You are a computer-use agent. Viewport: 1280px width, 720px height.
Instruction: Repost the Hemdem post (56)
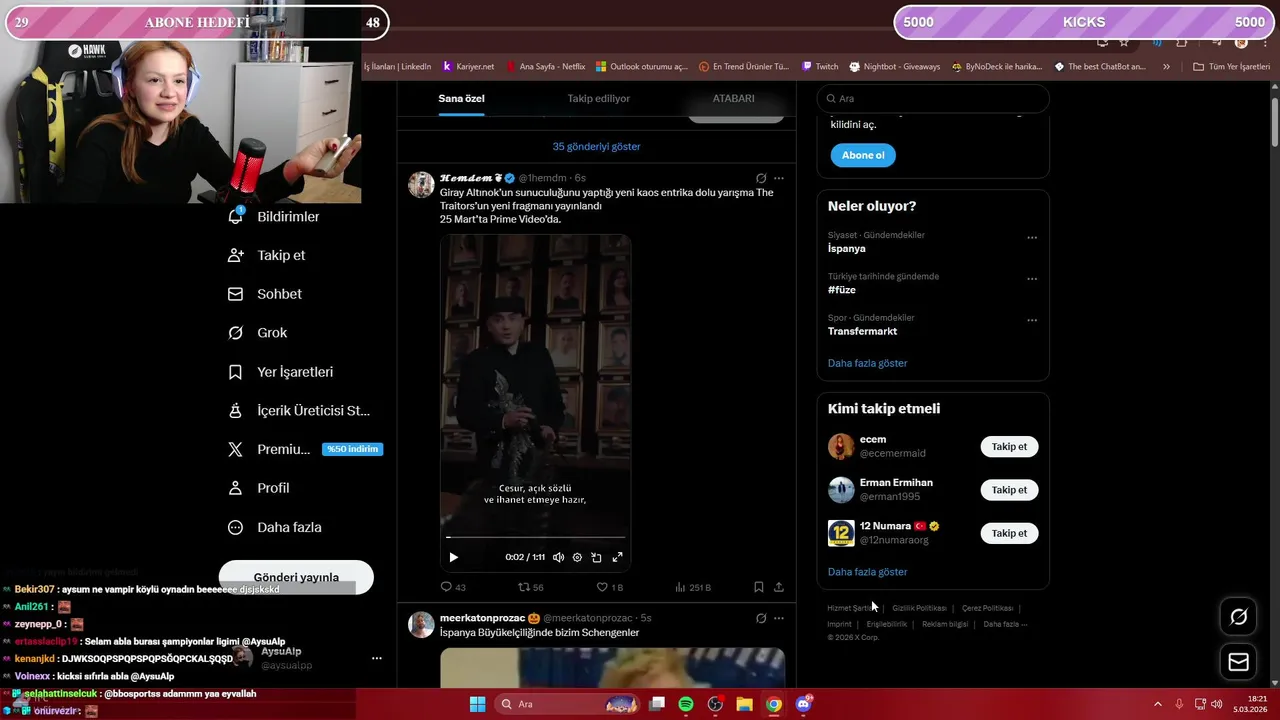coord(530,587)
